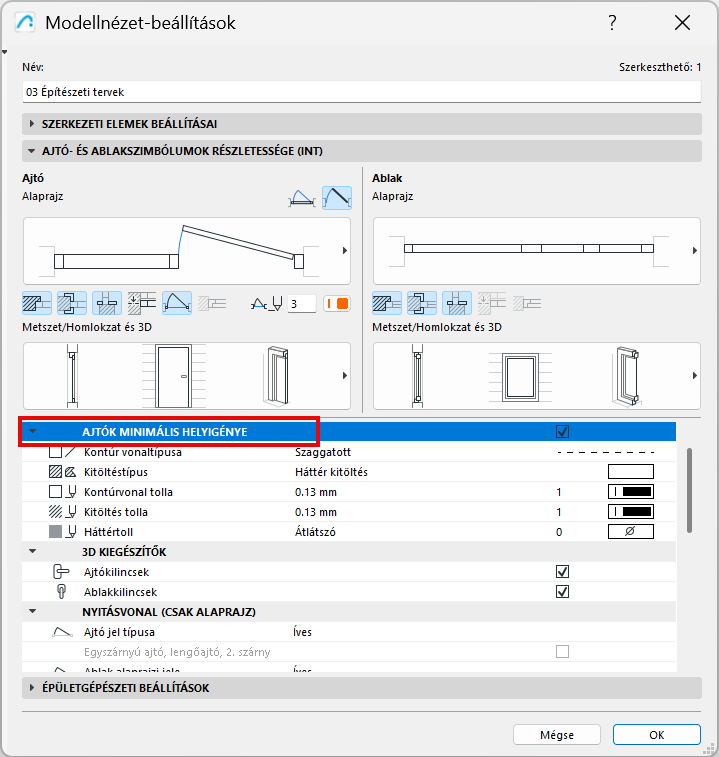Click the Ajtókilincsek door handle icon
Image resolution: width=719 pixels, height=757 pixels.
[x=61, y=572]
